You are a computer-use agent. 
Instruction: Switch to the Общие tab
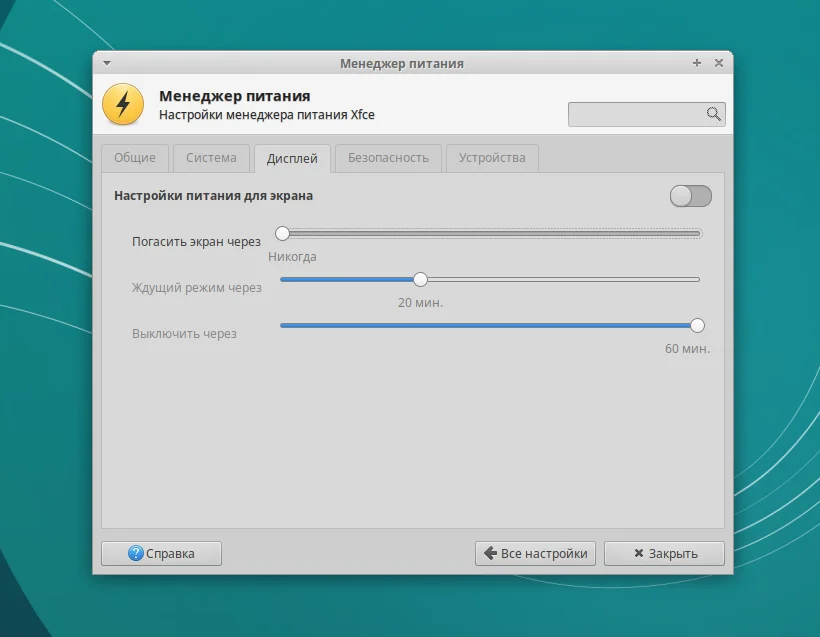pyautogui.click(x=135, y=158)
